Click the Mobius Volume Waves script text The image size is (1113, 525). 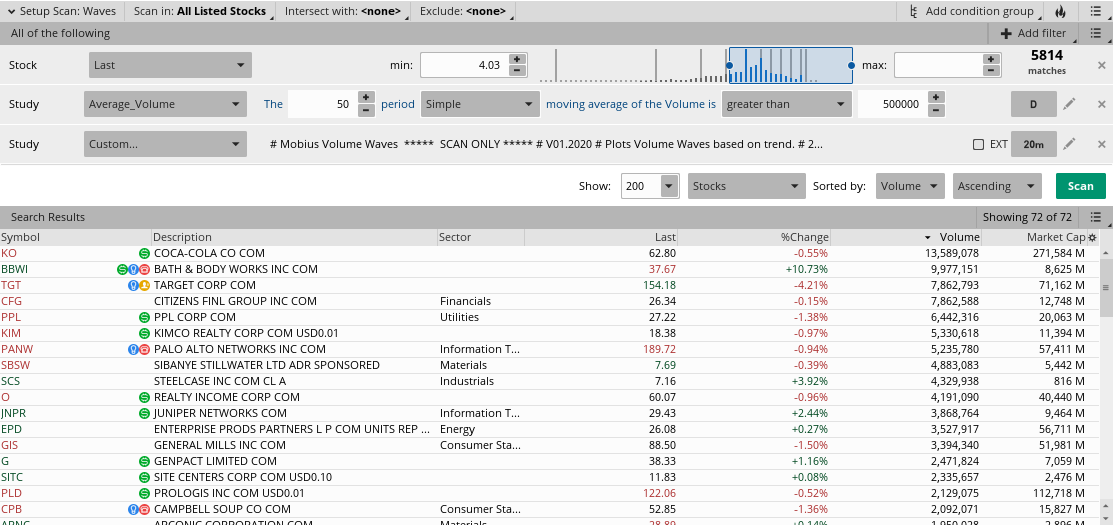coord(547,144)
